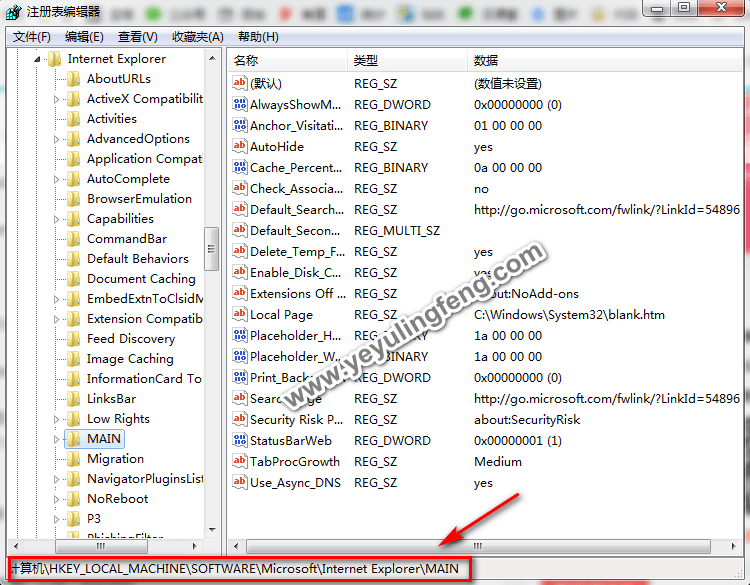Click the tree pane scroll-up arrow
The image size is (750, 585).
(x=212, y=58)
